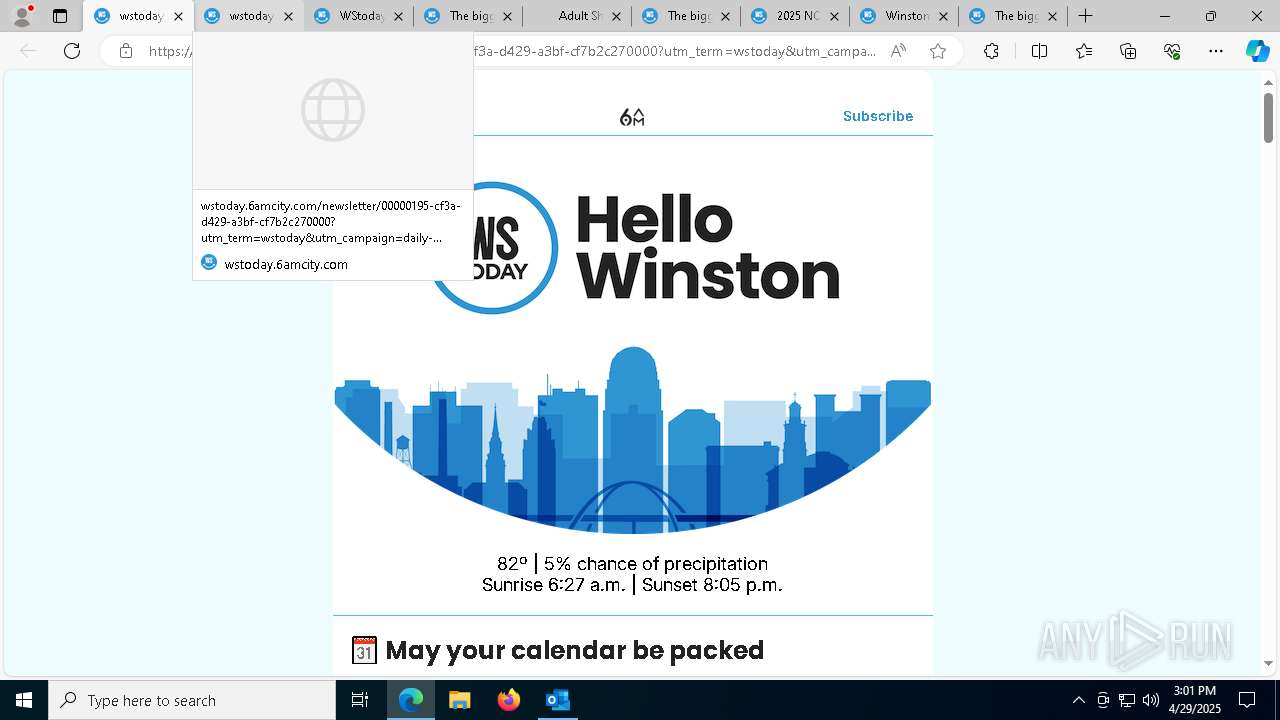Click the vertical scrollbar thumb

(x=1268, y=117)
